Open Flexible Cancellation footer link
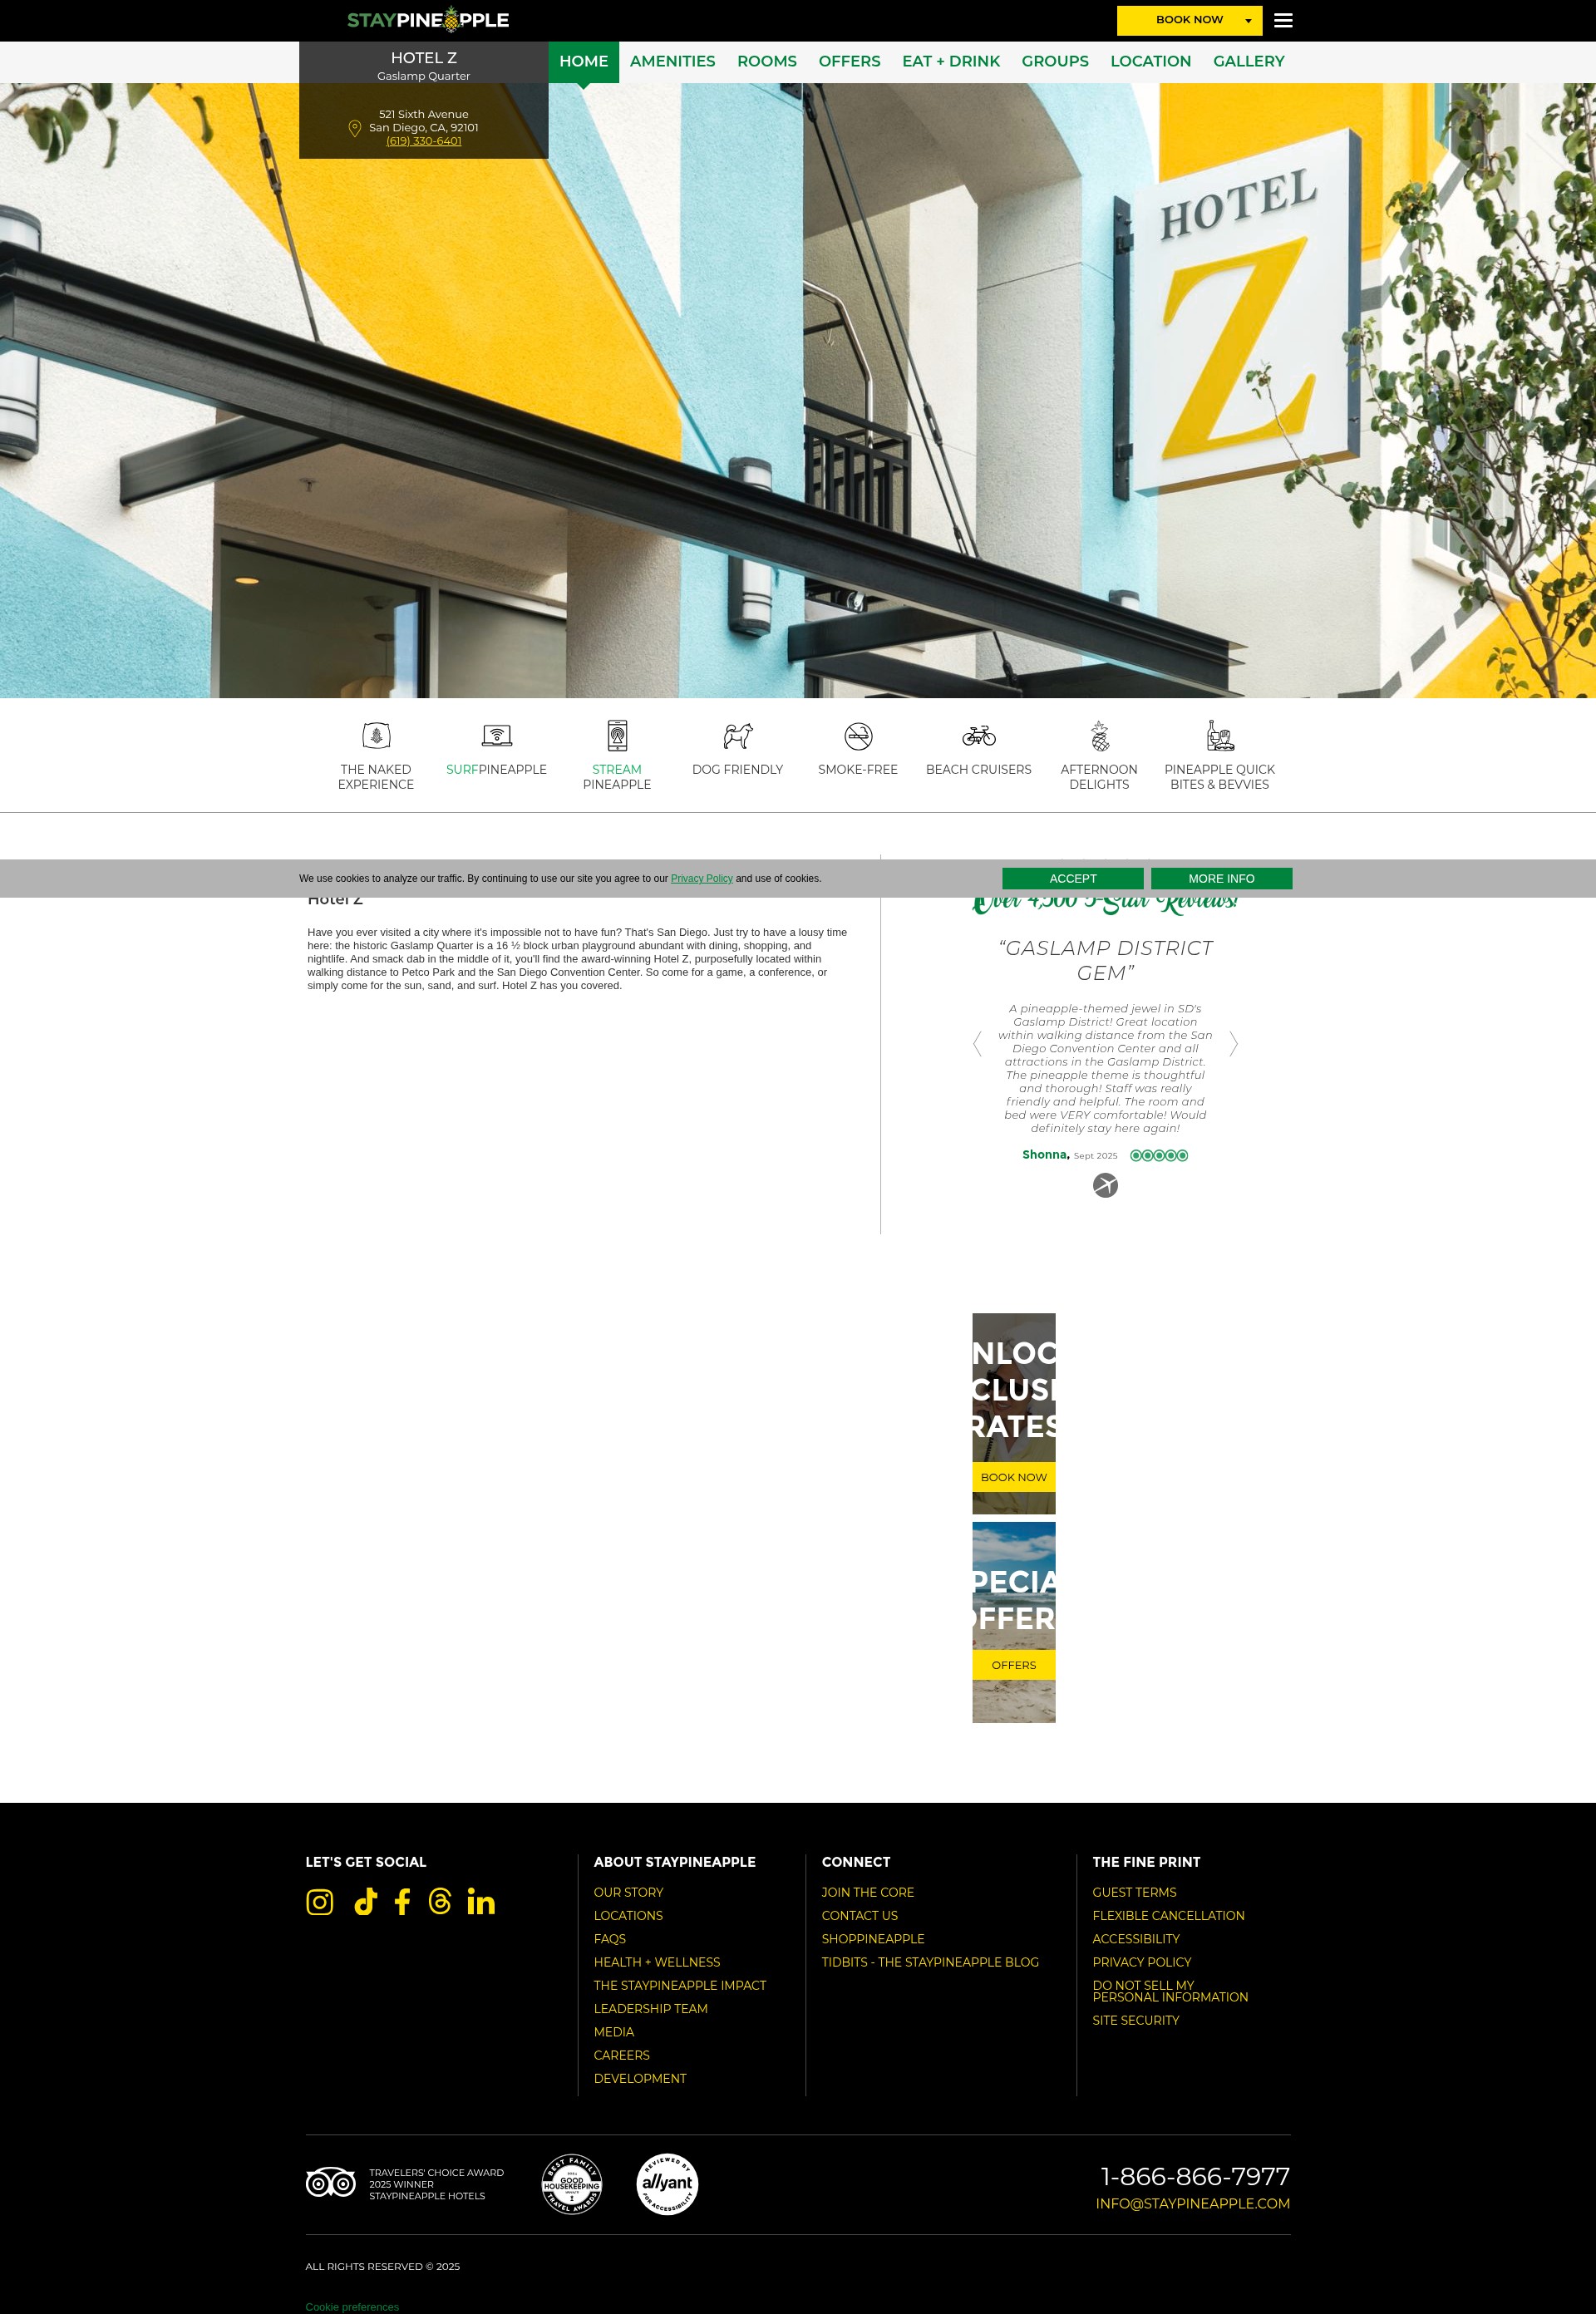Screen dimensions: 1596x2314 click(1168, 1915)
